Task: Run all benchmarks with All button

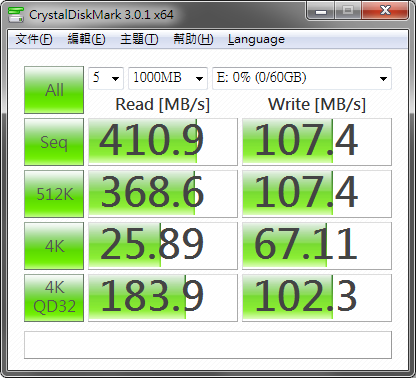Action: pyautogui.click(x=54, y=90)
